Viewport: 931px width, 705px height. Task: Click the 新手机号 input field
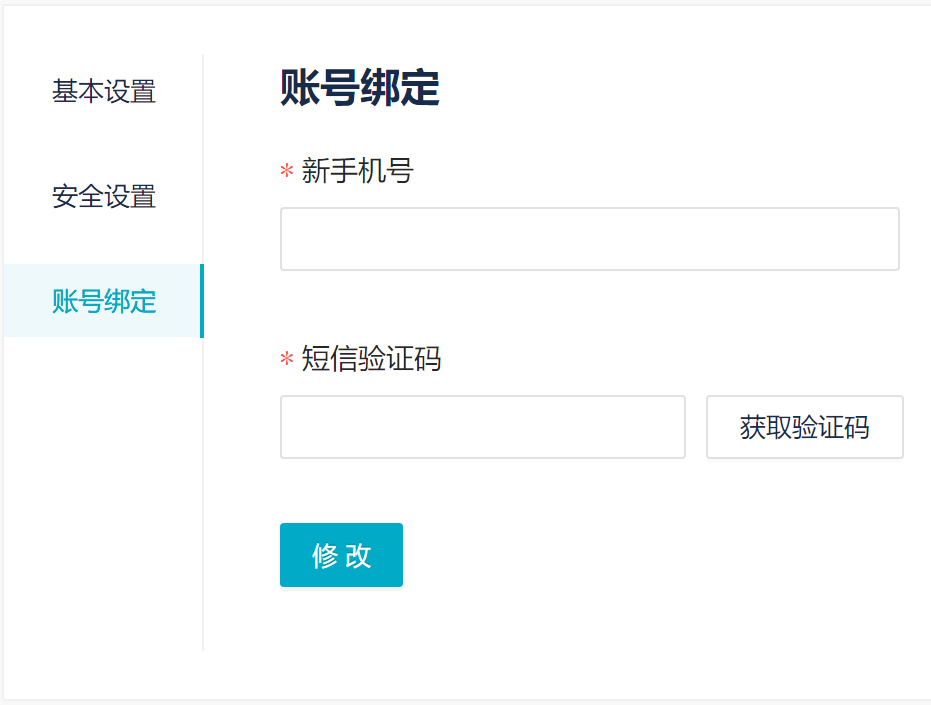589,239
